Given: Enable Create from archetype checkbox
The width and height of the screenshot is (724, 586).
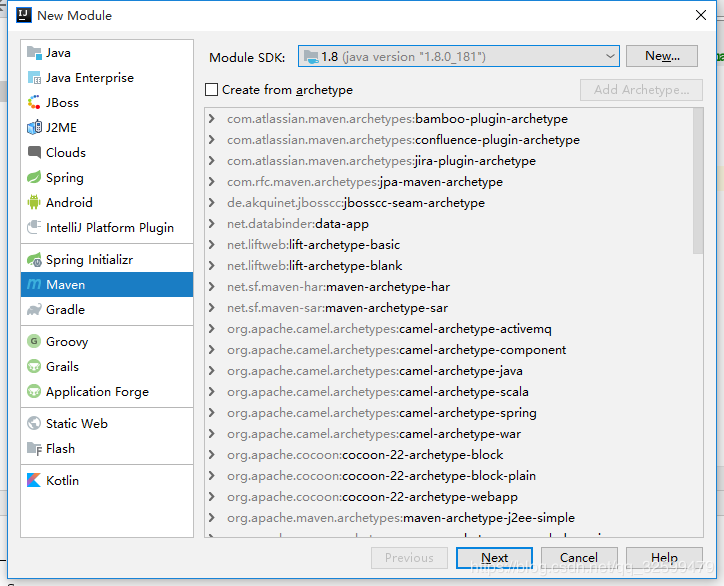Looking at the screenshot, I should 211,90.
